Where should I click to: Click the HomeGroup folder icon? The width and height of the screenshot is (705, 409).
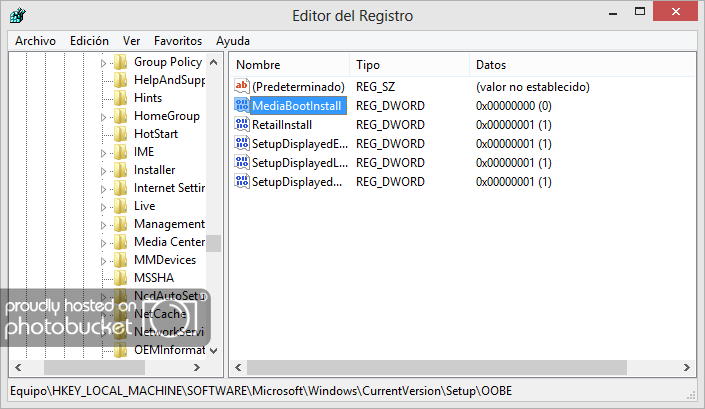[120, 116]
